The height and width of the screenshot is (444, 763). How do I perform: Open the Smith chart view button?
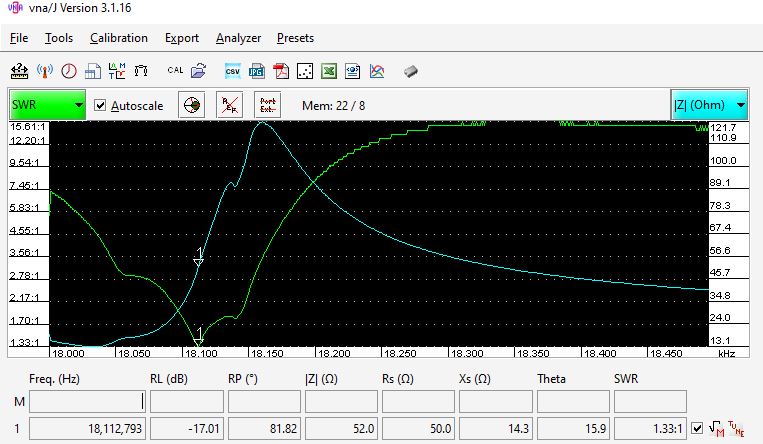point(192,105)
